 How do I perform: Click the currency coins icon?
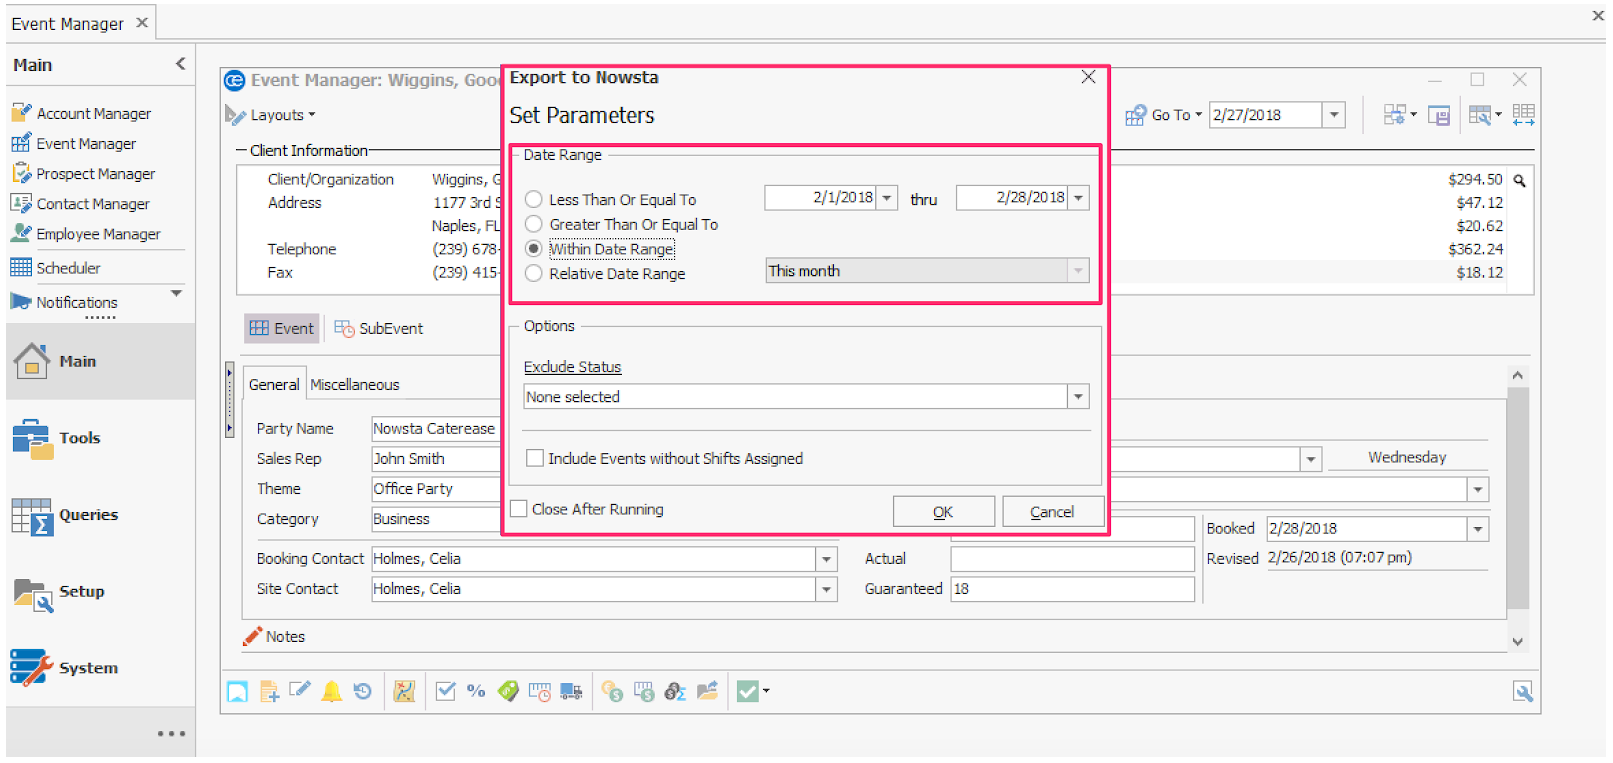click(x=612, y=691)
